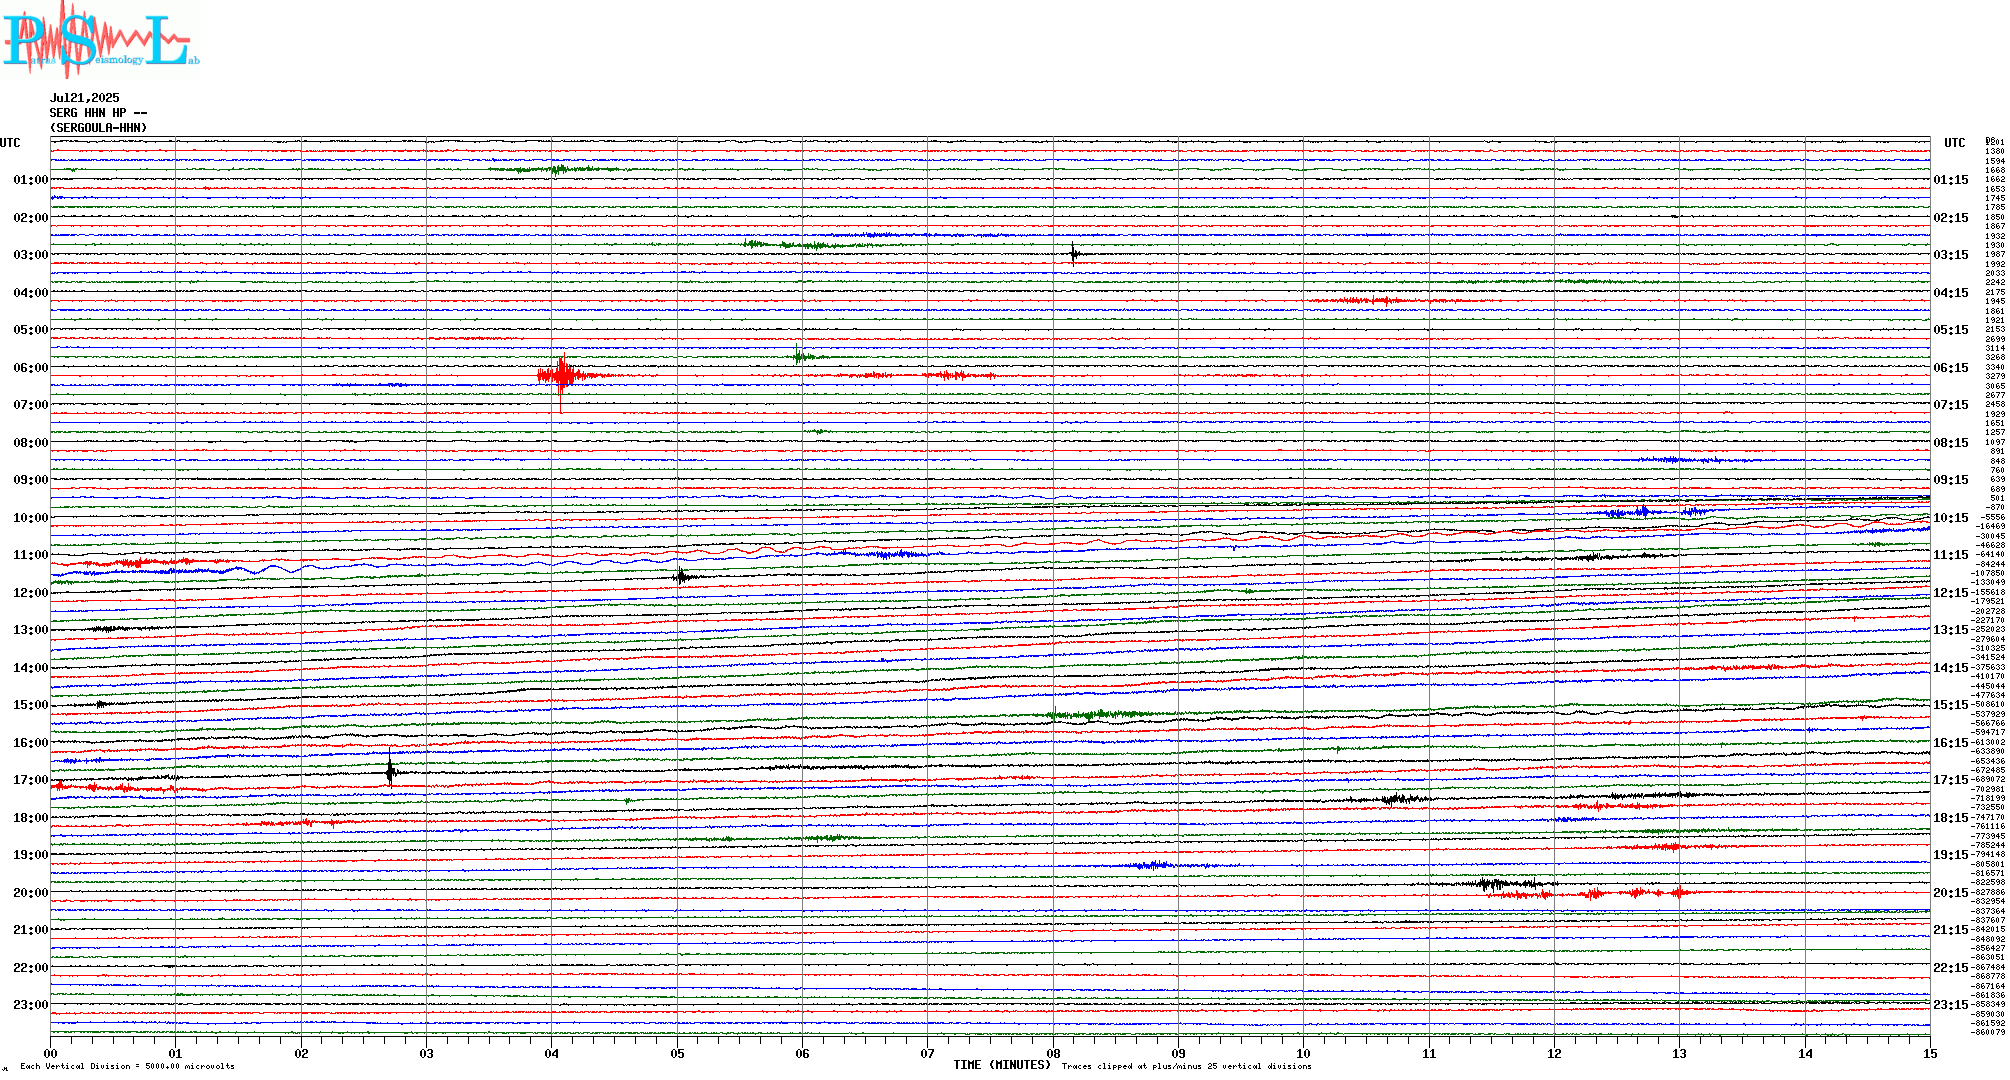The height and width of the screenshot is (1080, 2010).
Task: Click the black burst on the 11:30 trace near minute 05
Action: click(681, 576)
